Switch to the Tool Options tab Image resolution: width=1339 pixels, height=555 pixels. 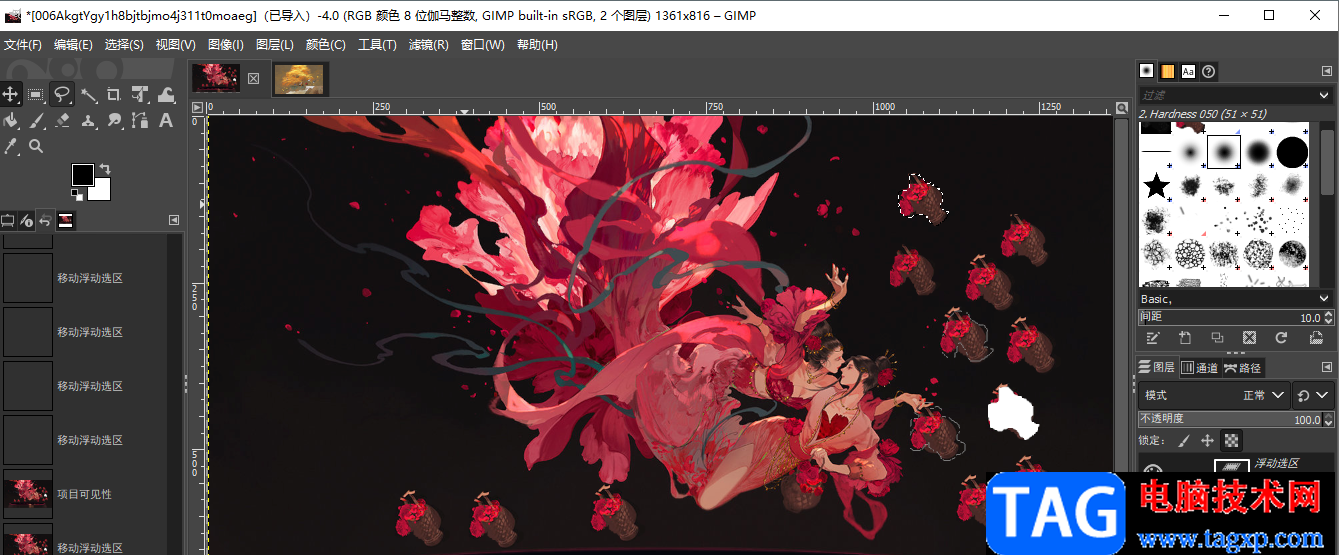pos(8,220)
